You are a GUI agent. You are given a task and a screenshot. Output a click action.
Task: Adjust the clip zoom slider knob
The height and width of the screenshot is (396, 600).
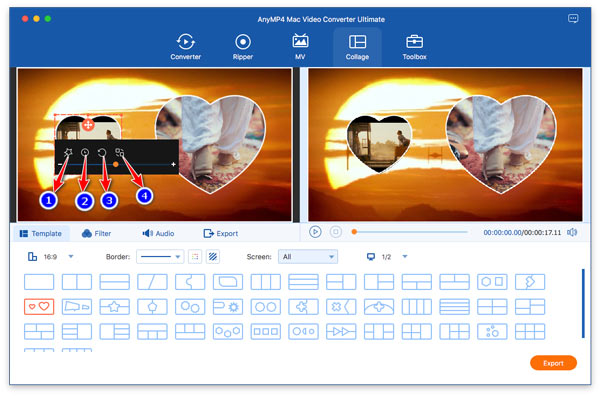tap(116, 164)
